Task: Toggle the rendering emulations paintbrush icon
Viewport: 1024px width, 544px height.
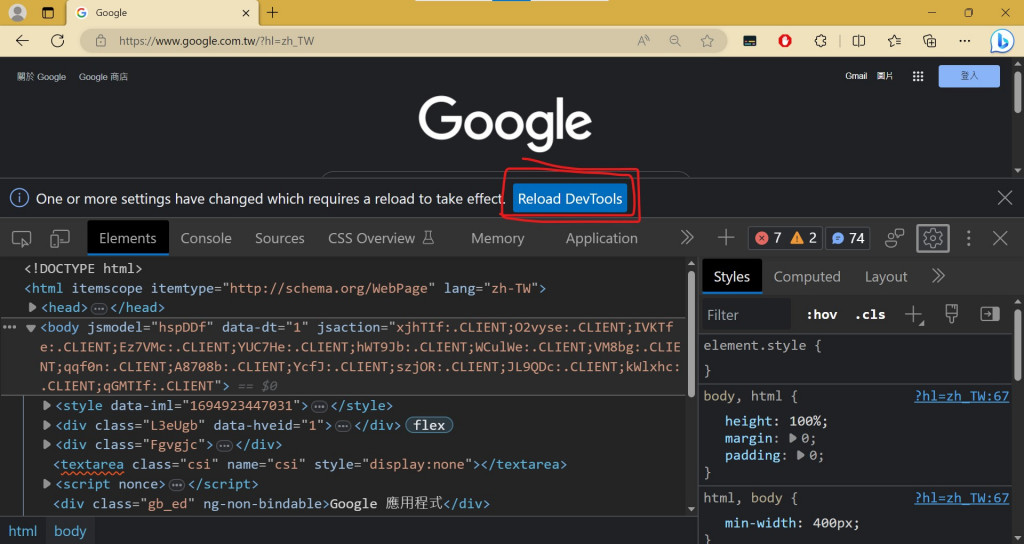Action: tap(952, 314)
